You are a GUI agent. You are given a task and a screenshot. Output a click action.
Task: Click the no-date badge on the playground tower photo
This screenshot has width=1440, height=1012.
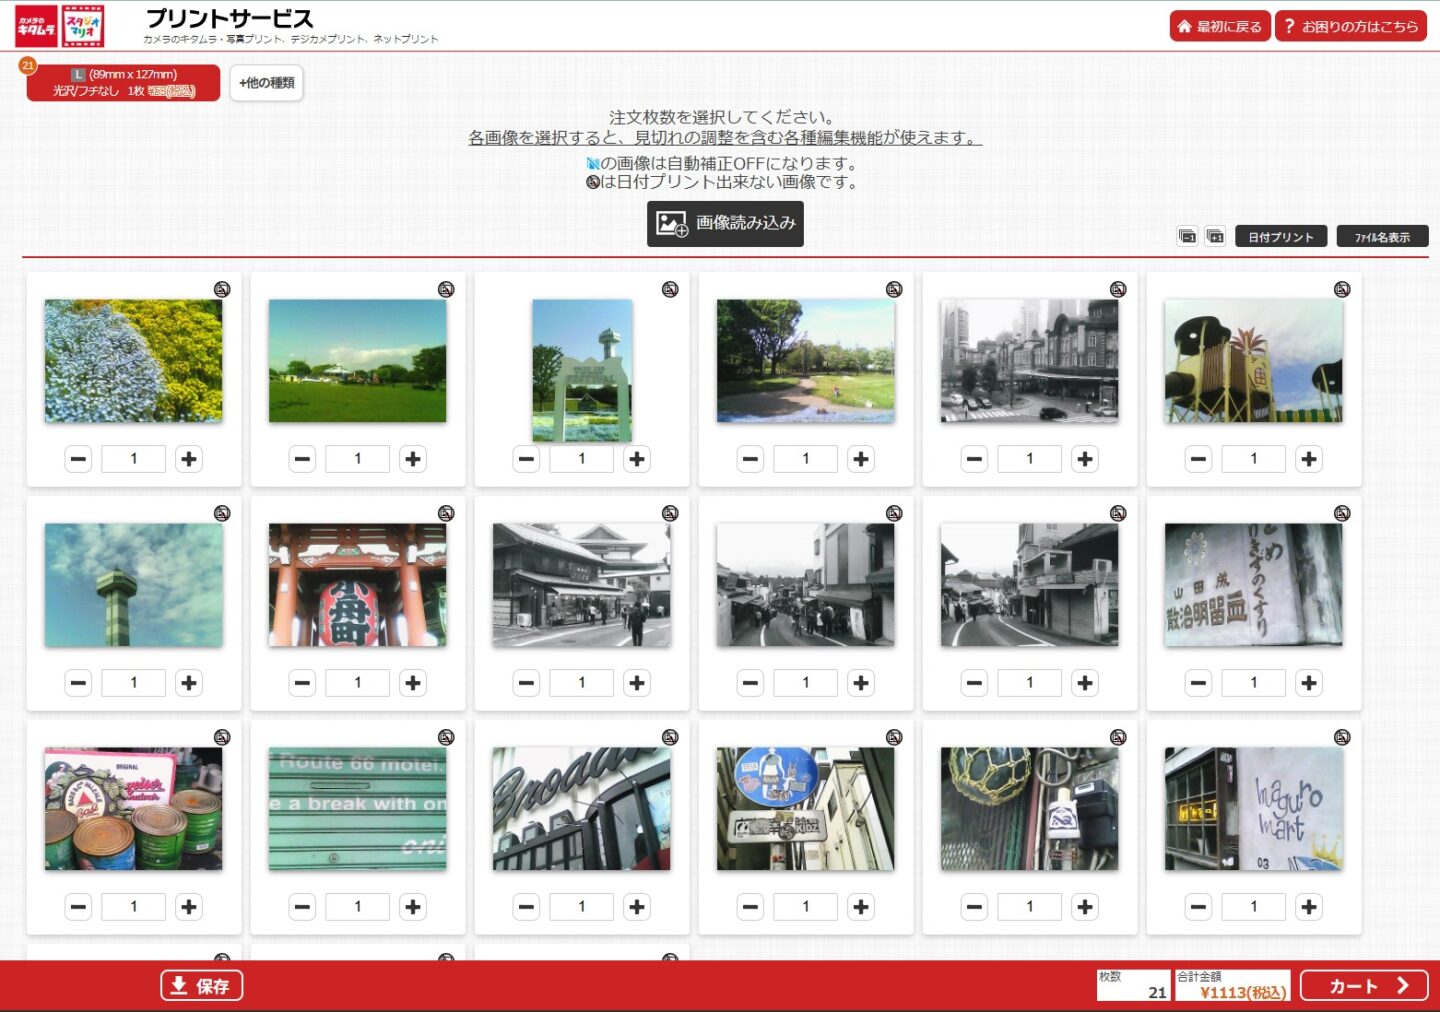click(1342, 289)
